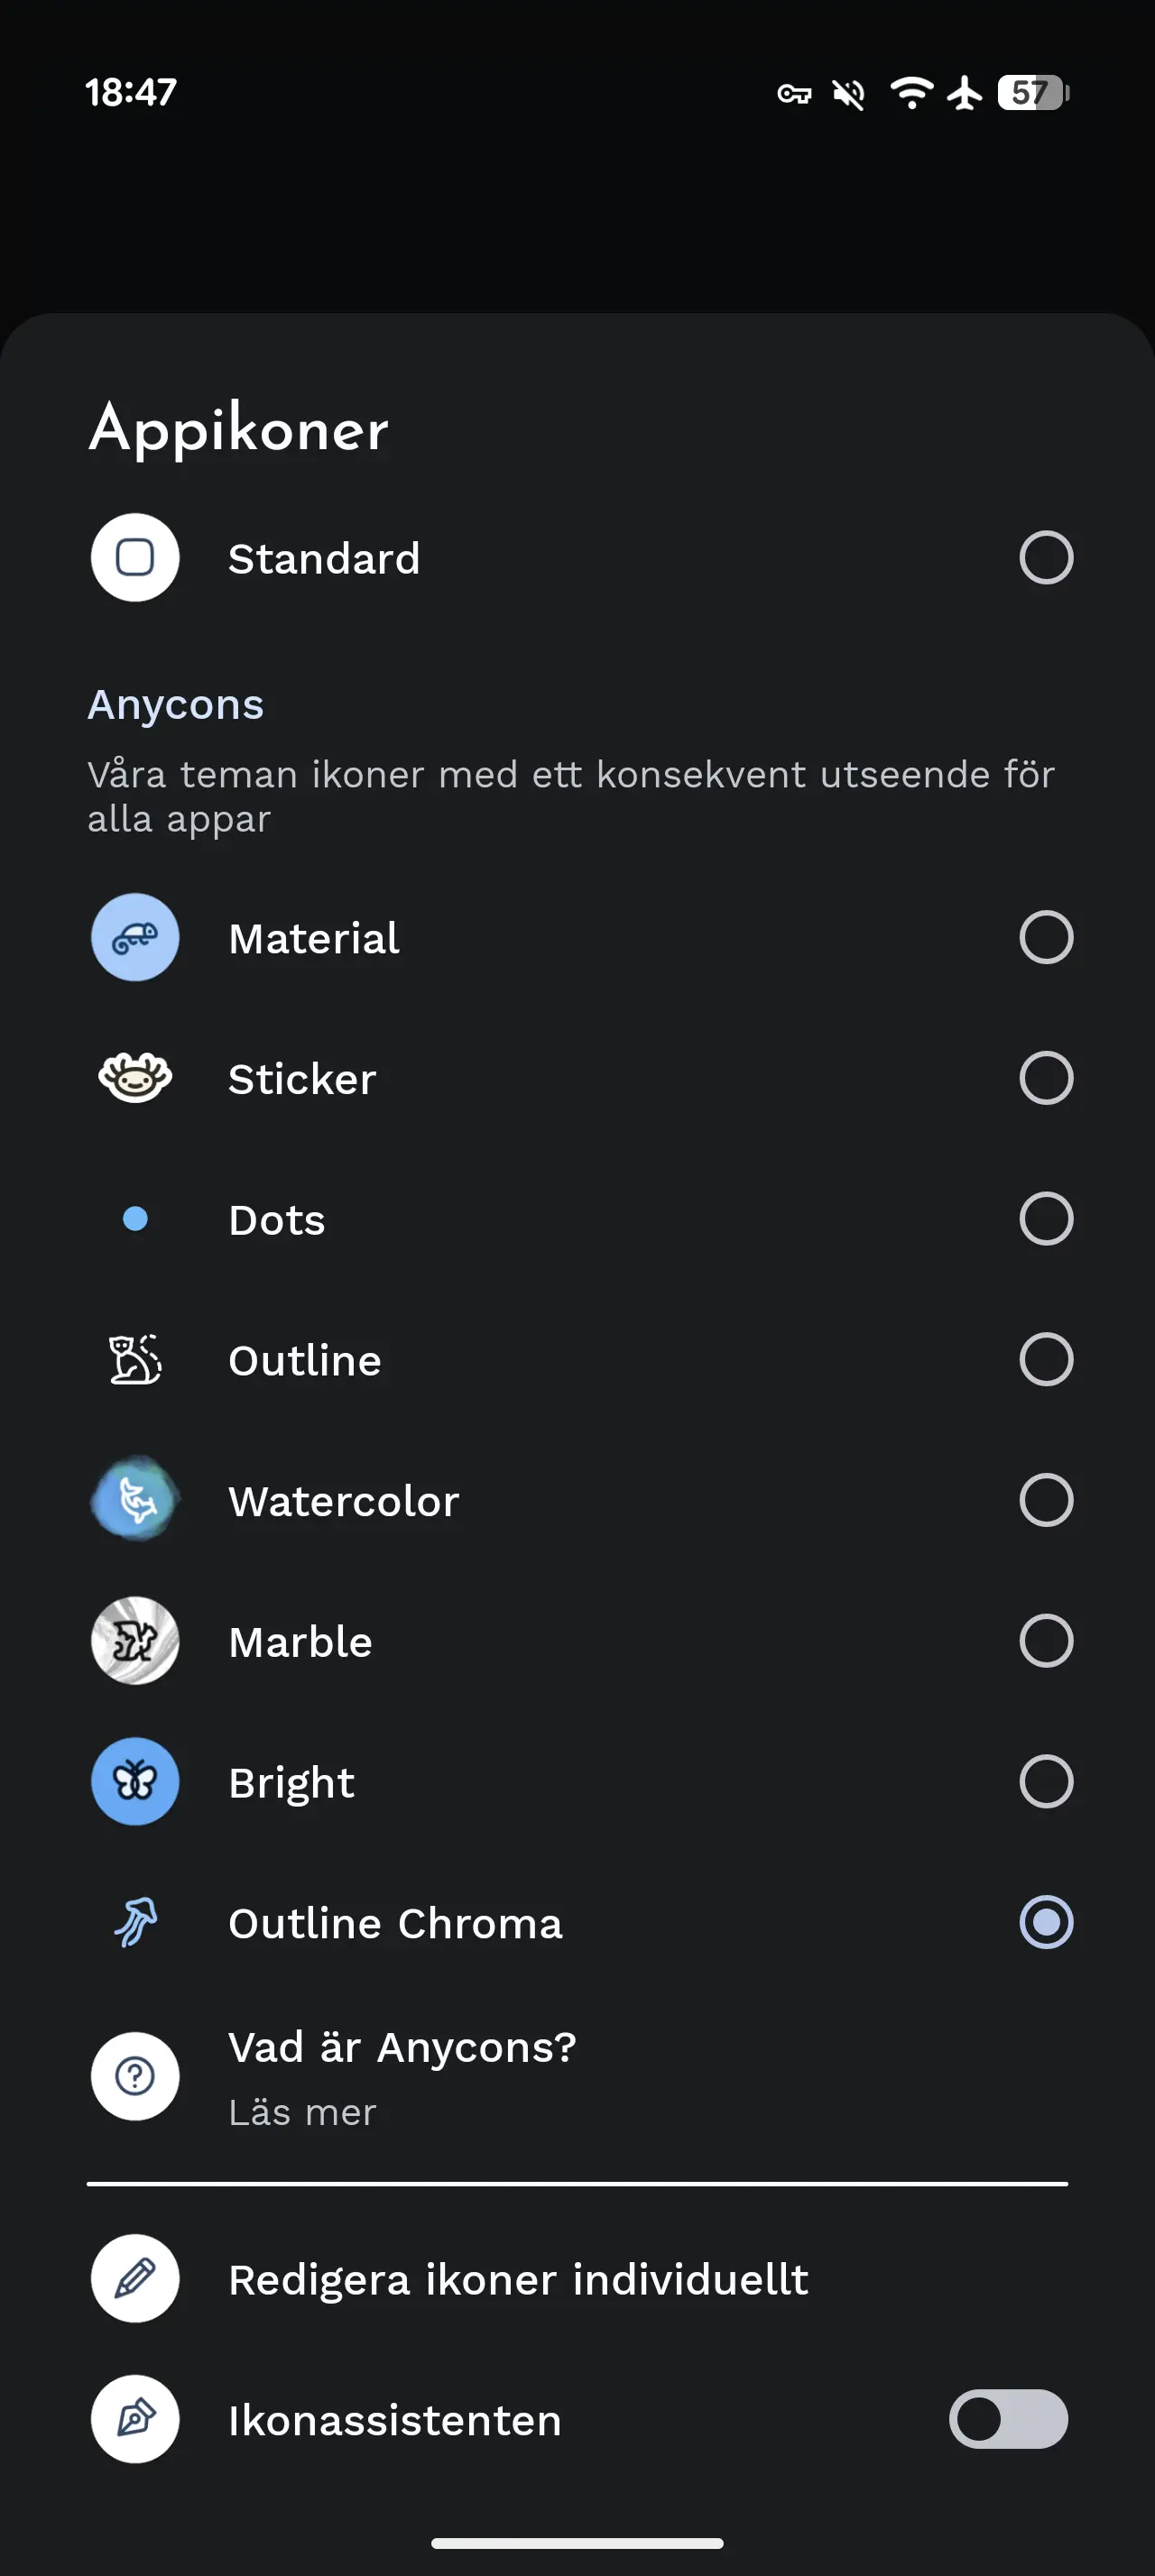The height and width of the screenshot is (2576, 1155).
Task: Tap the Sticker axolotl icon
Action: [x=135, y=1078]
